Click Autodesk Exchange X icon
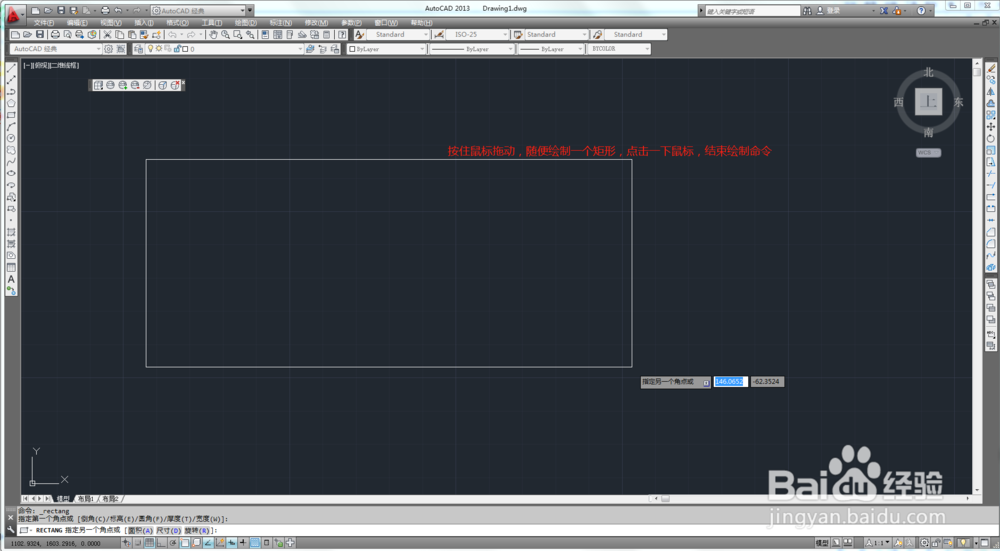 pos(884,10)
